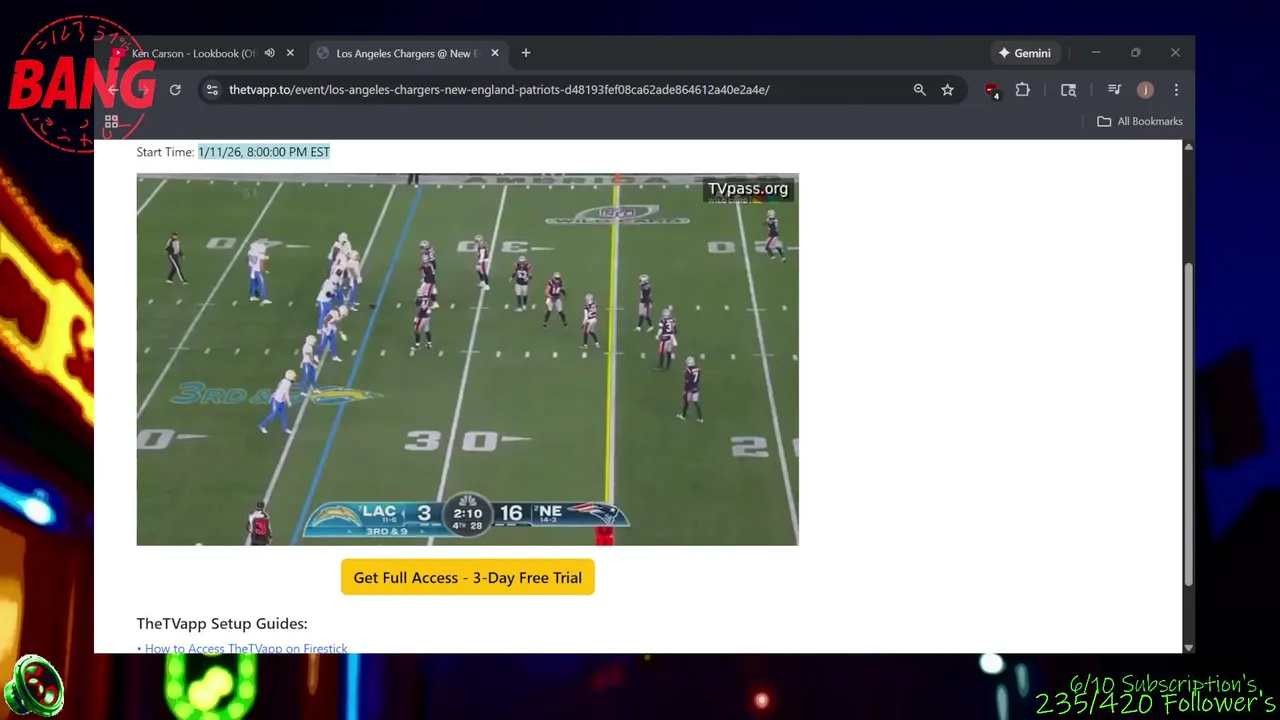Close the Ken Carson Lookbook tab
Screen dimensions: 1280x720
(290, 53)
